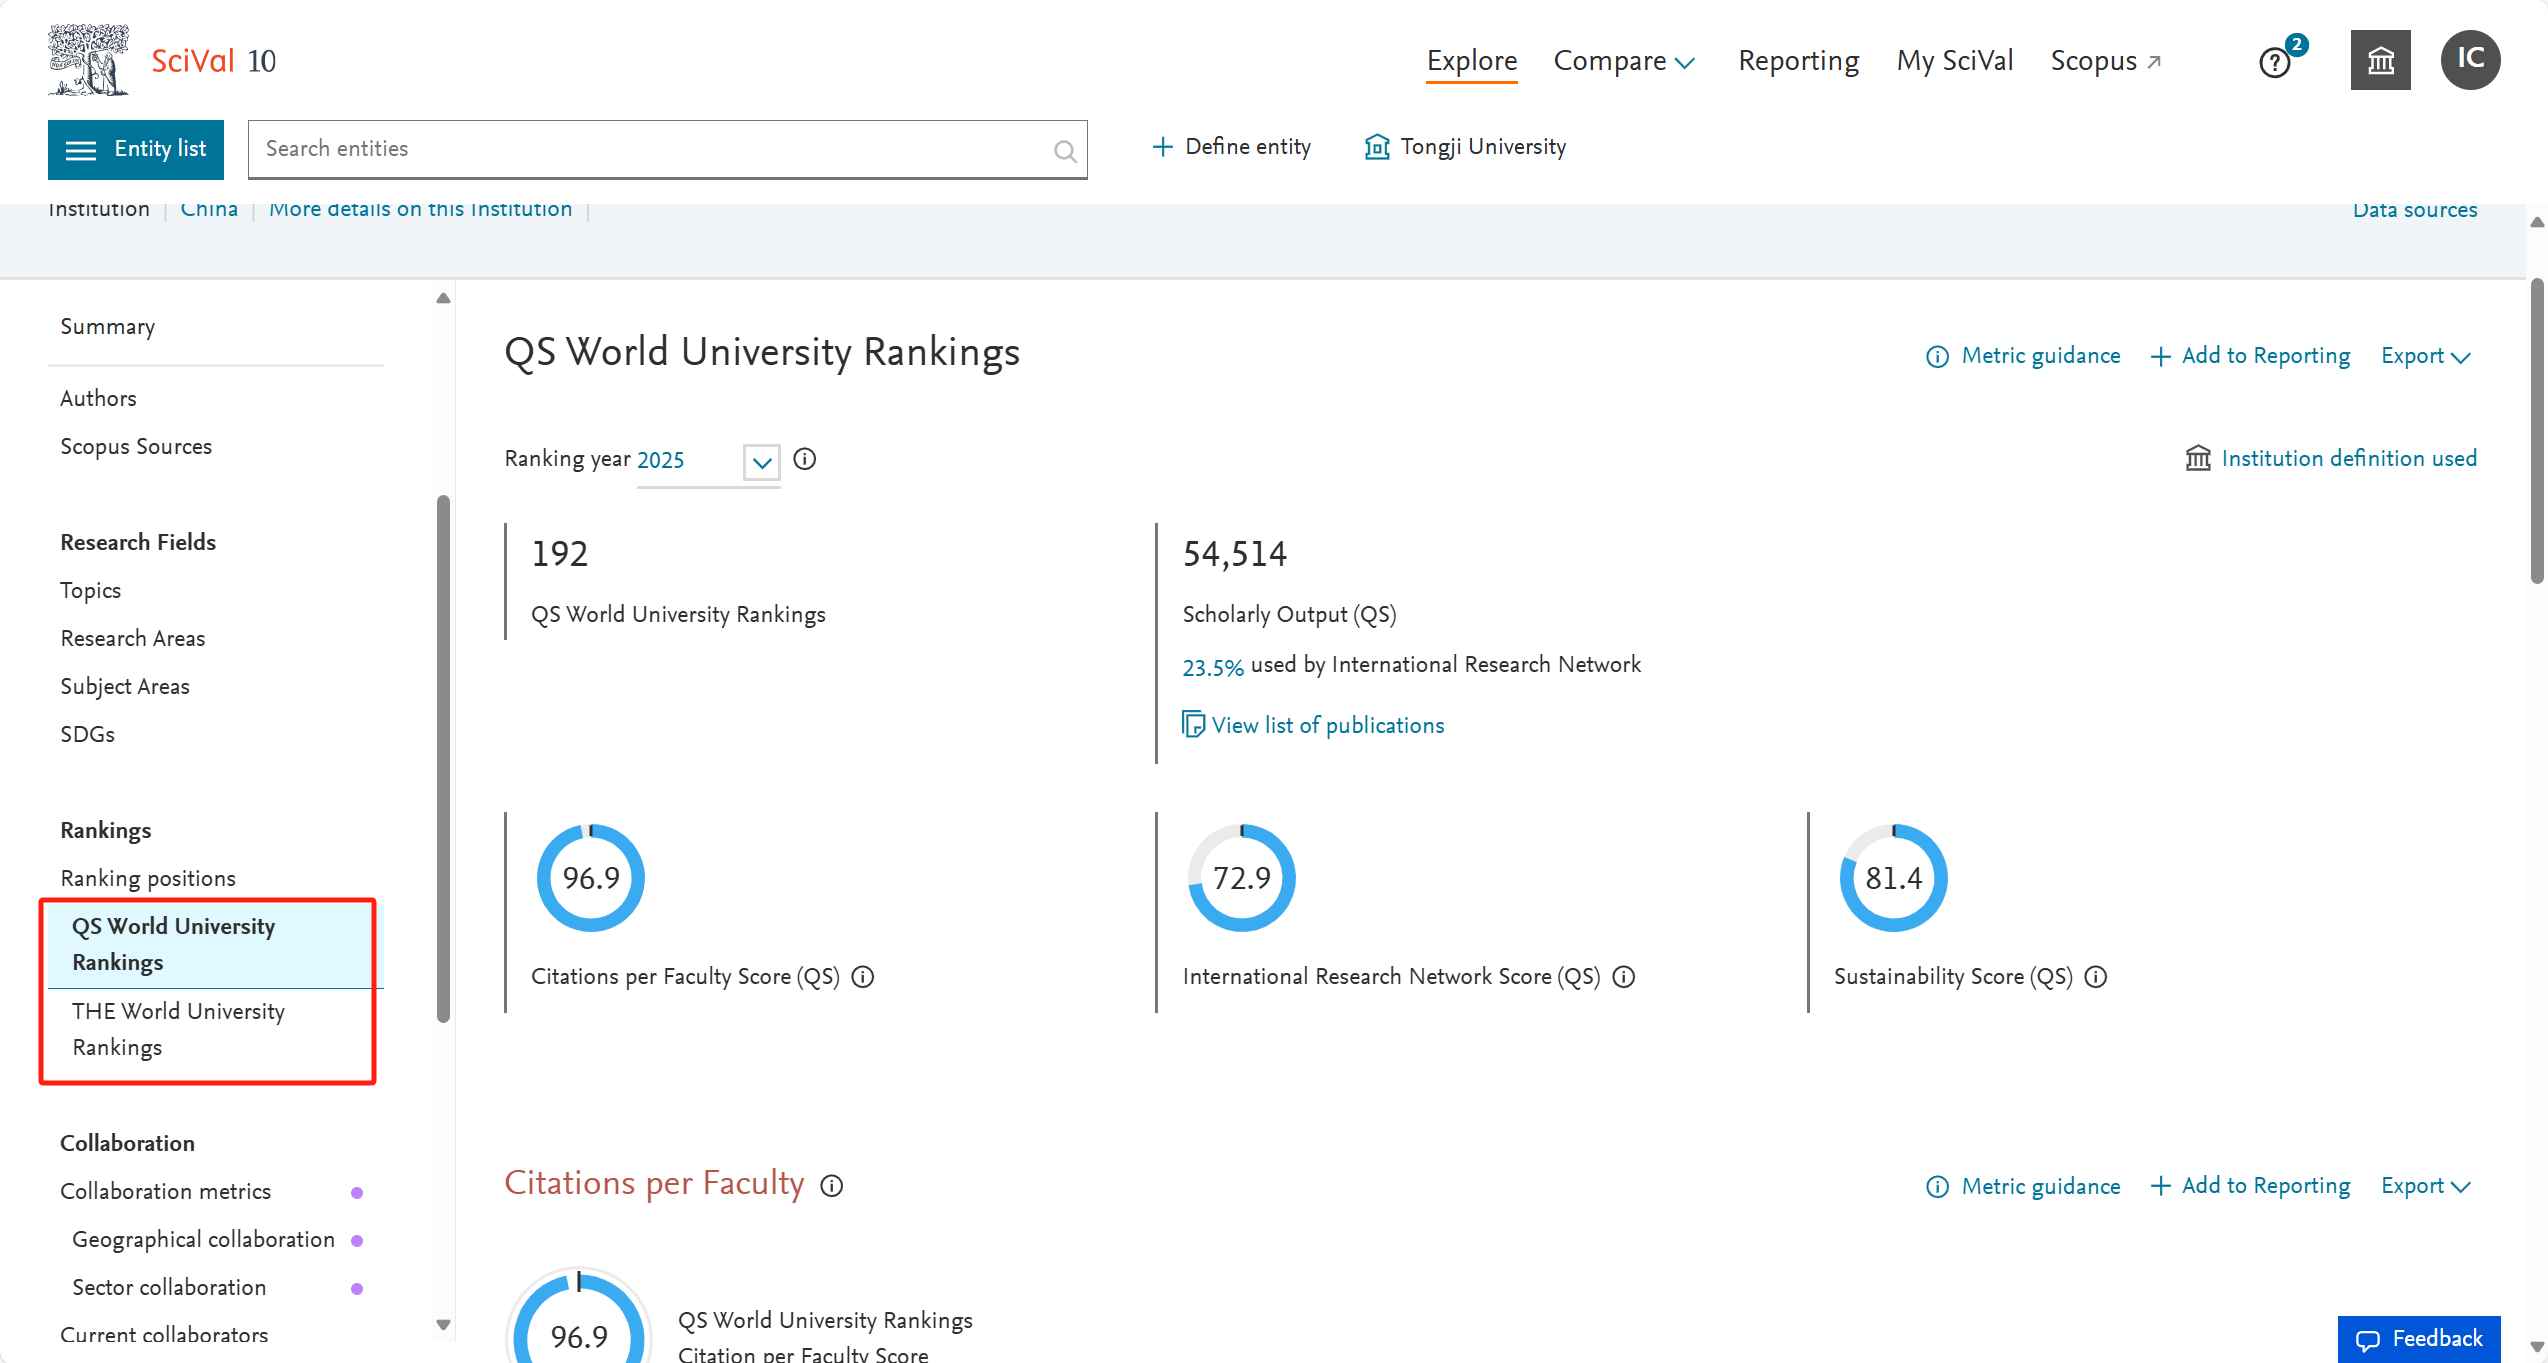Click the institution building icon button

pos(2380,60)
